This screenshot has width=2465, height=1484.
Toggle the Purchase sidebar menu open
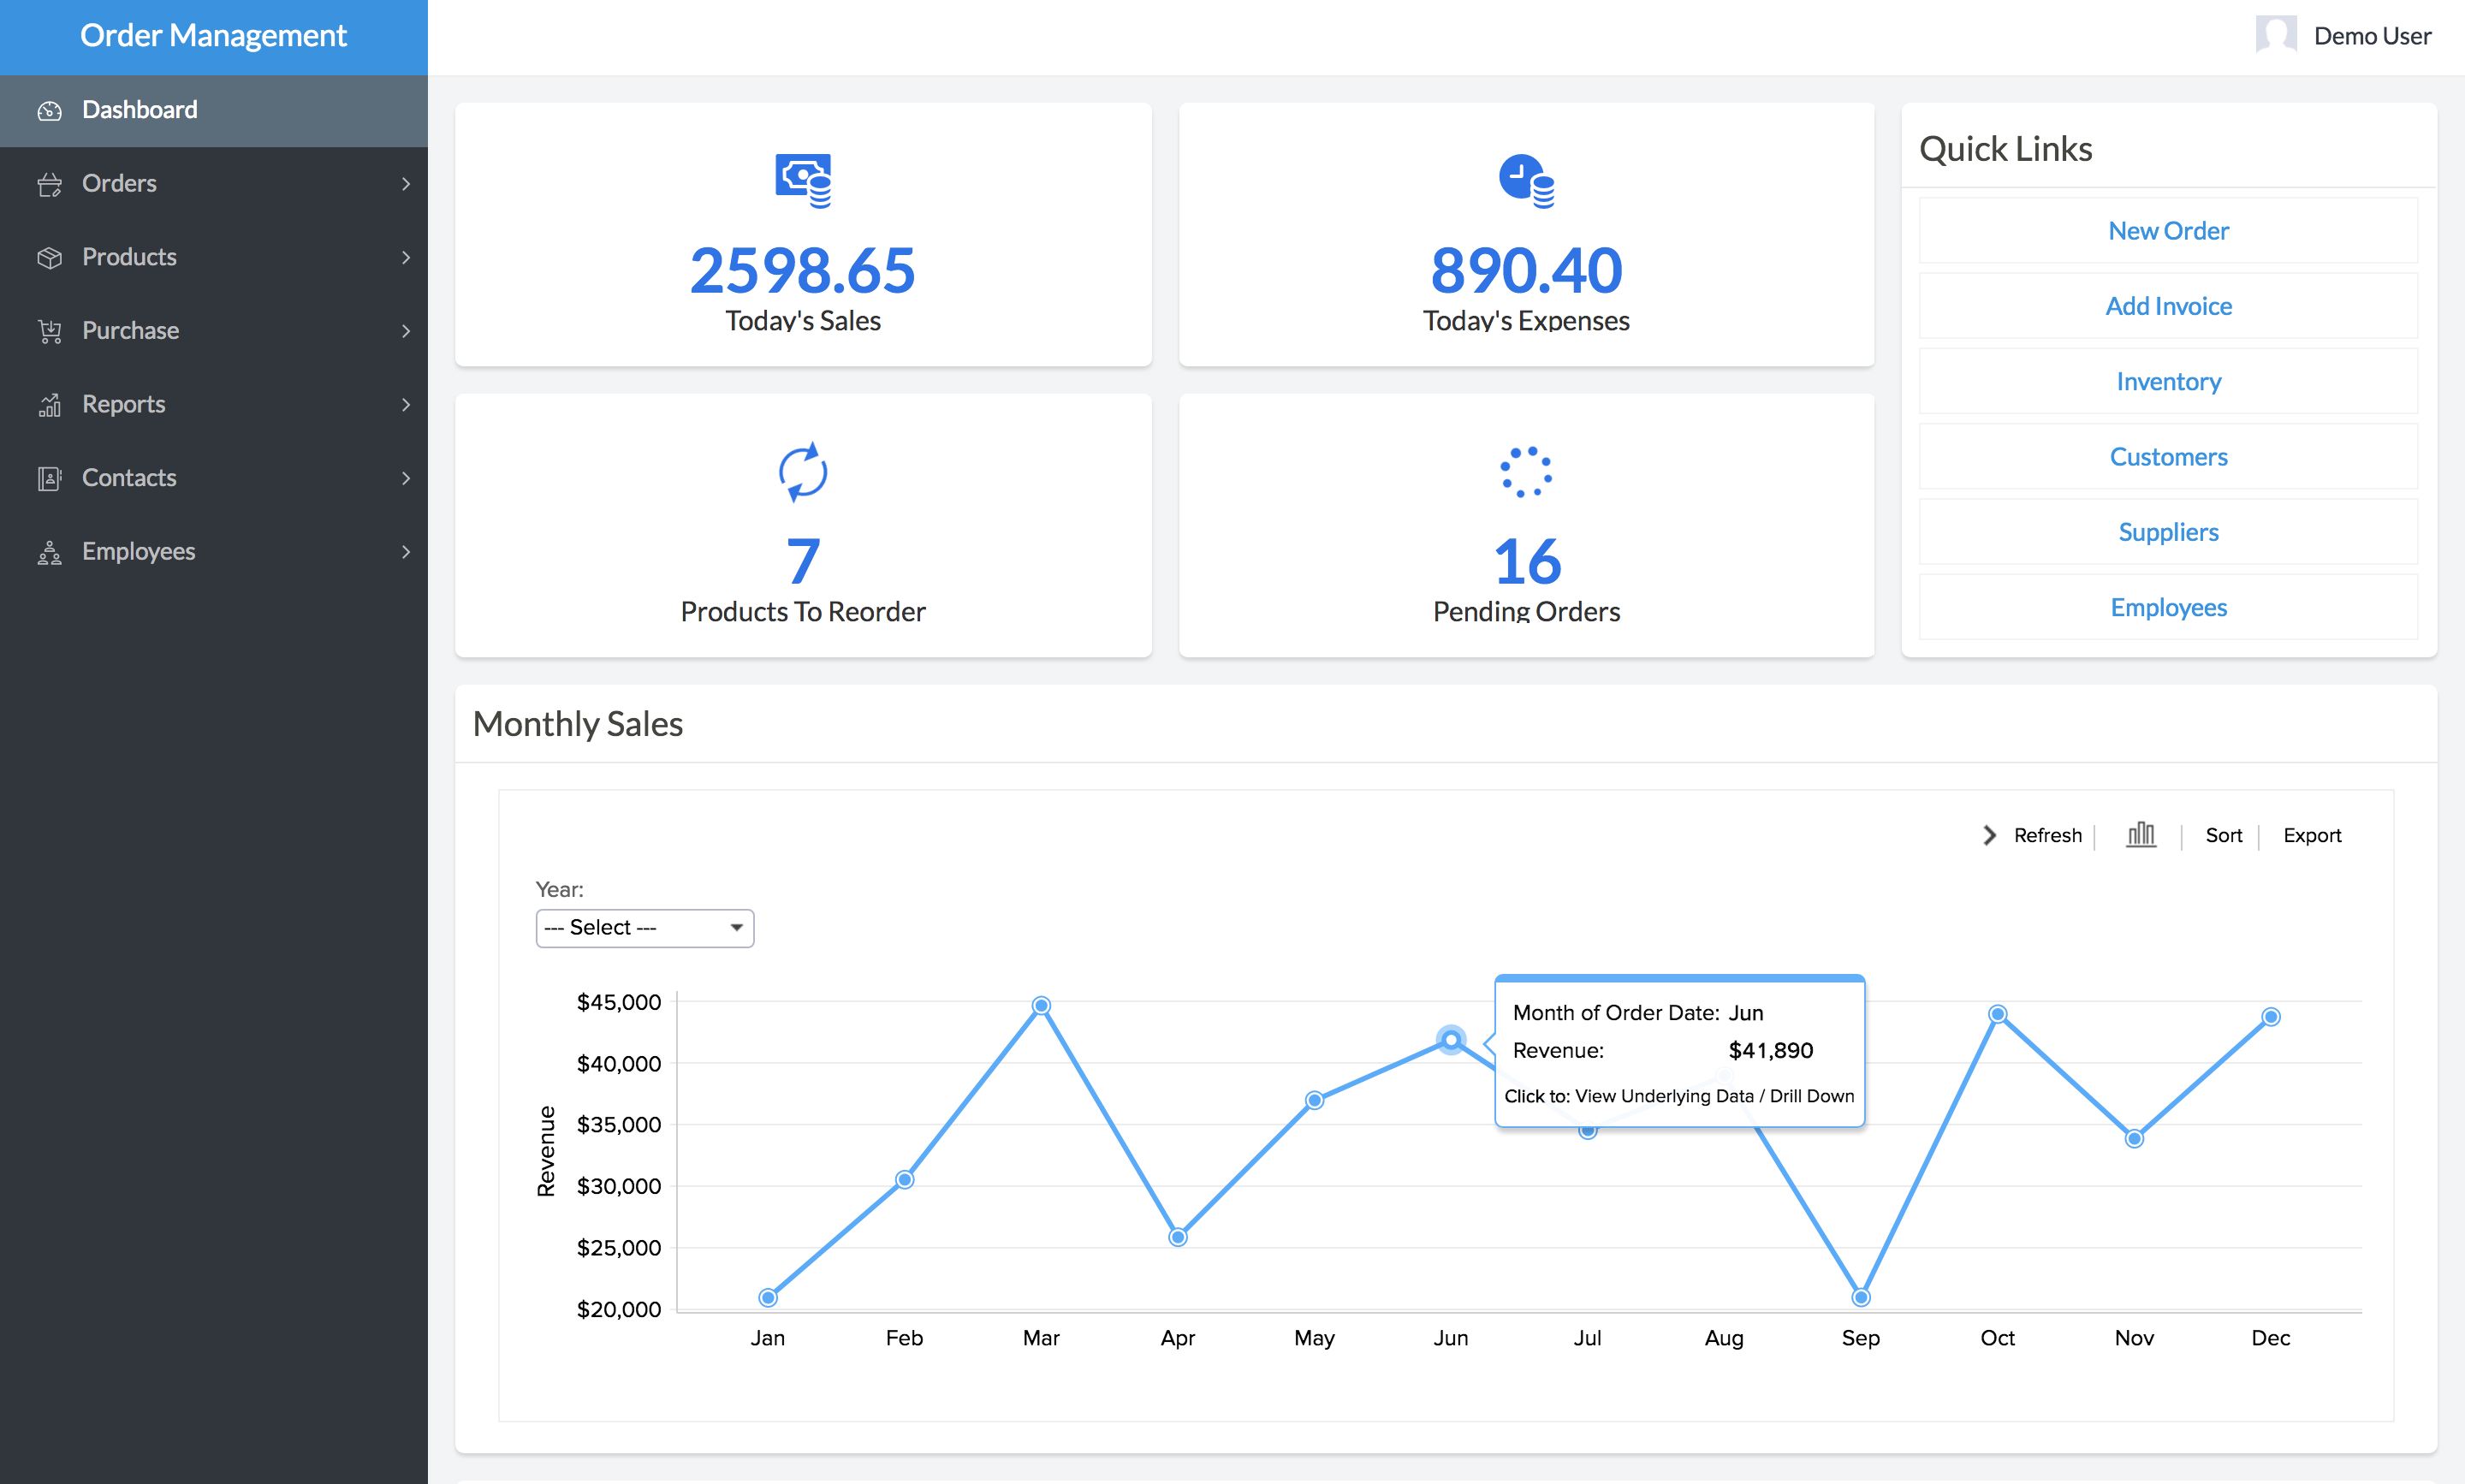pos(213,329)
